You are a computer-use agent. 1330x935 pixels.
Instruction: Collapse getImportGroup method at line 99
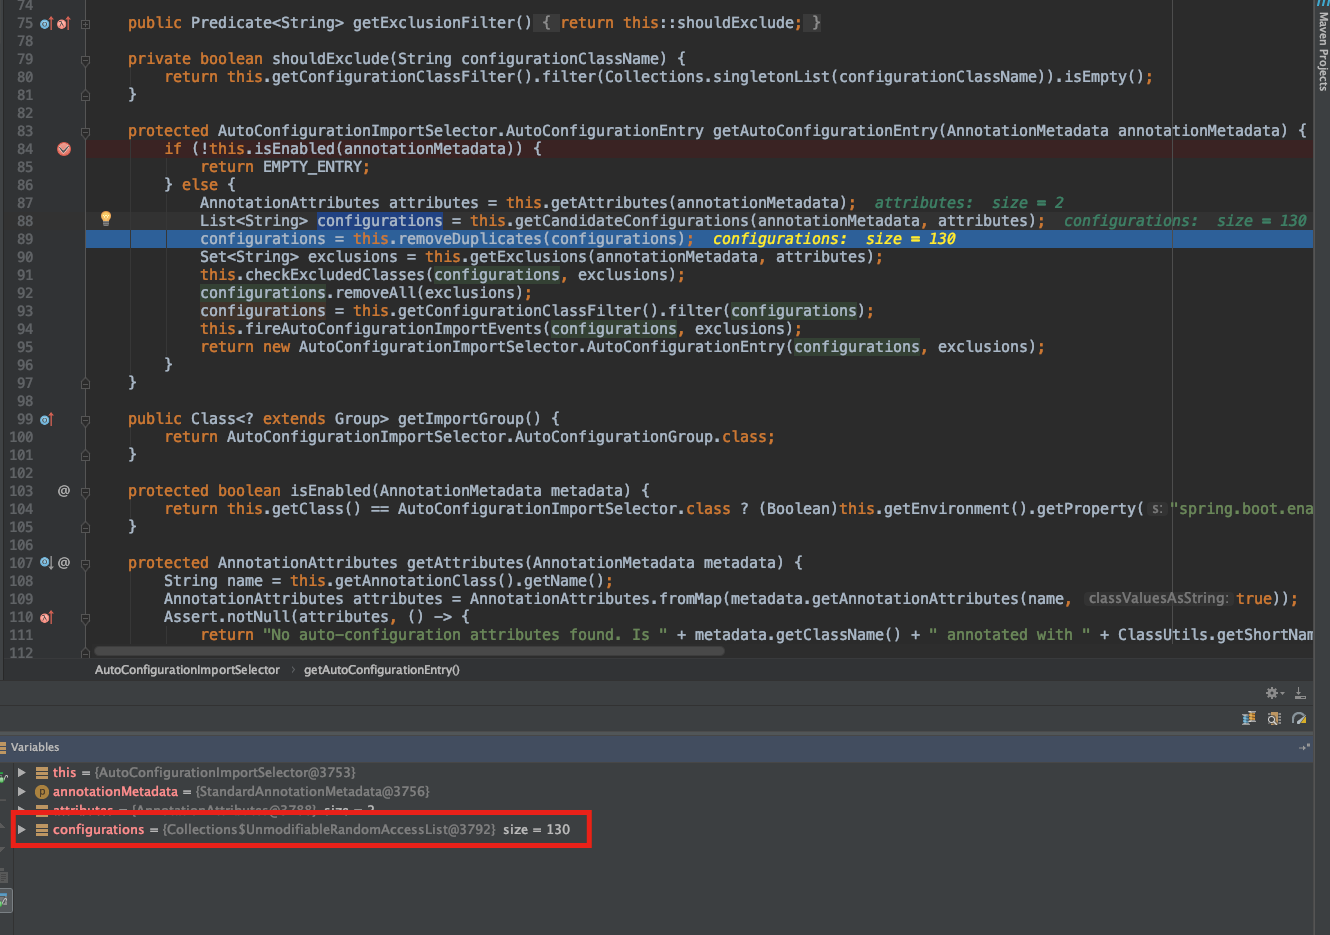pyautogui.click(x=85, y=419)
